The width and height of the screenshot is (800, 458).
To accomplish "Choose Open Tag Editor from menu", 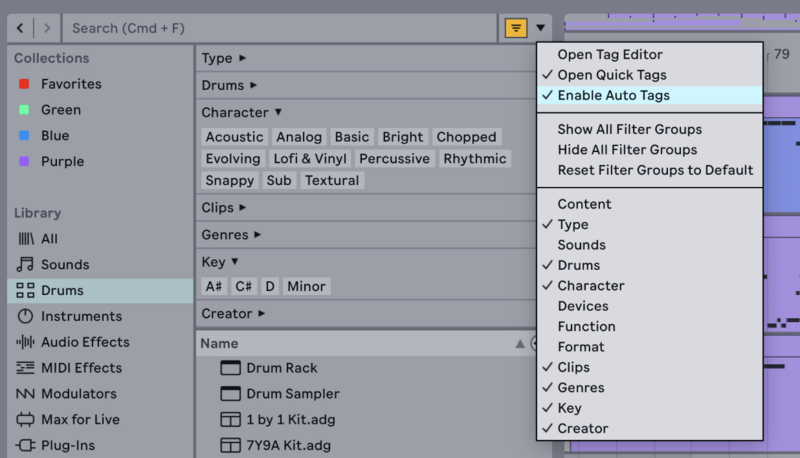I will click(x=610, y=54).
